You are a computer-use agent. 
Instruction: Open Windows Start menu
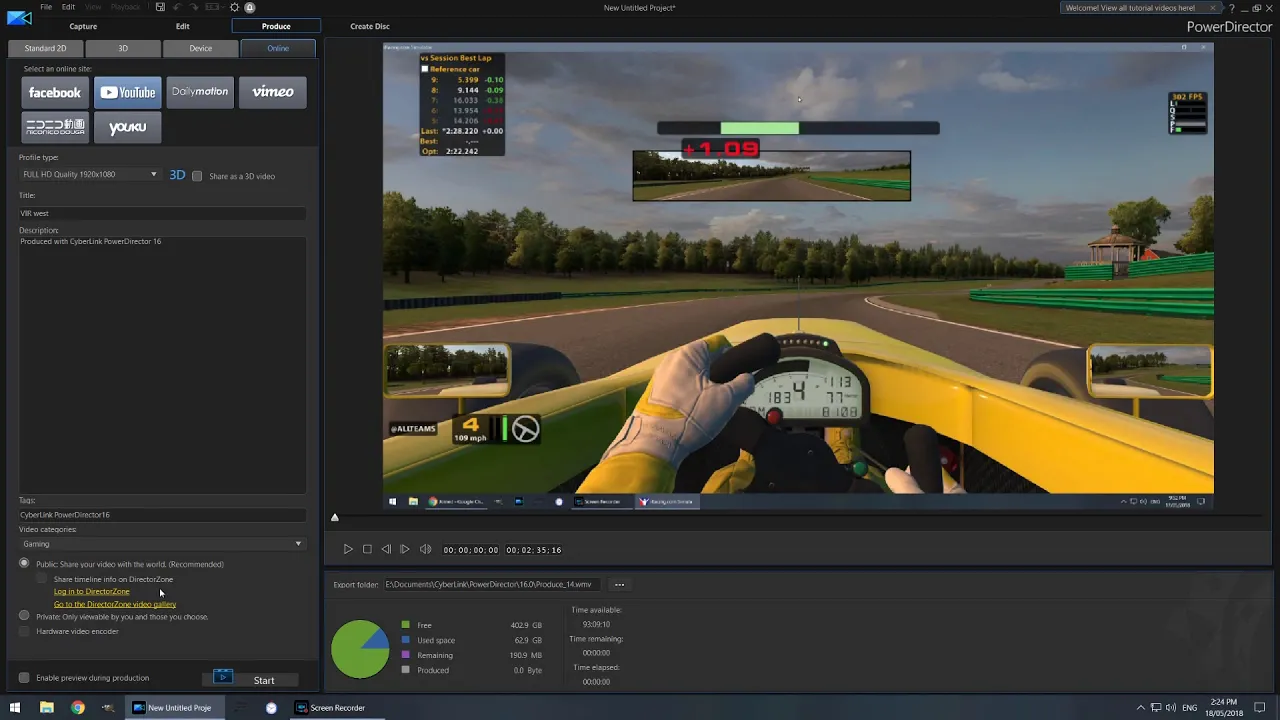(15, 708)
